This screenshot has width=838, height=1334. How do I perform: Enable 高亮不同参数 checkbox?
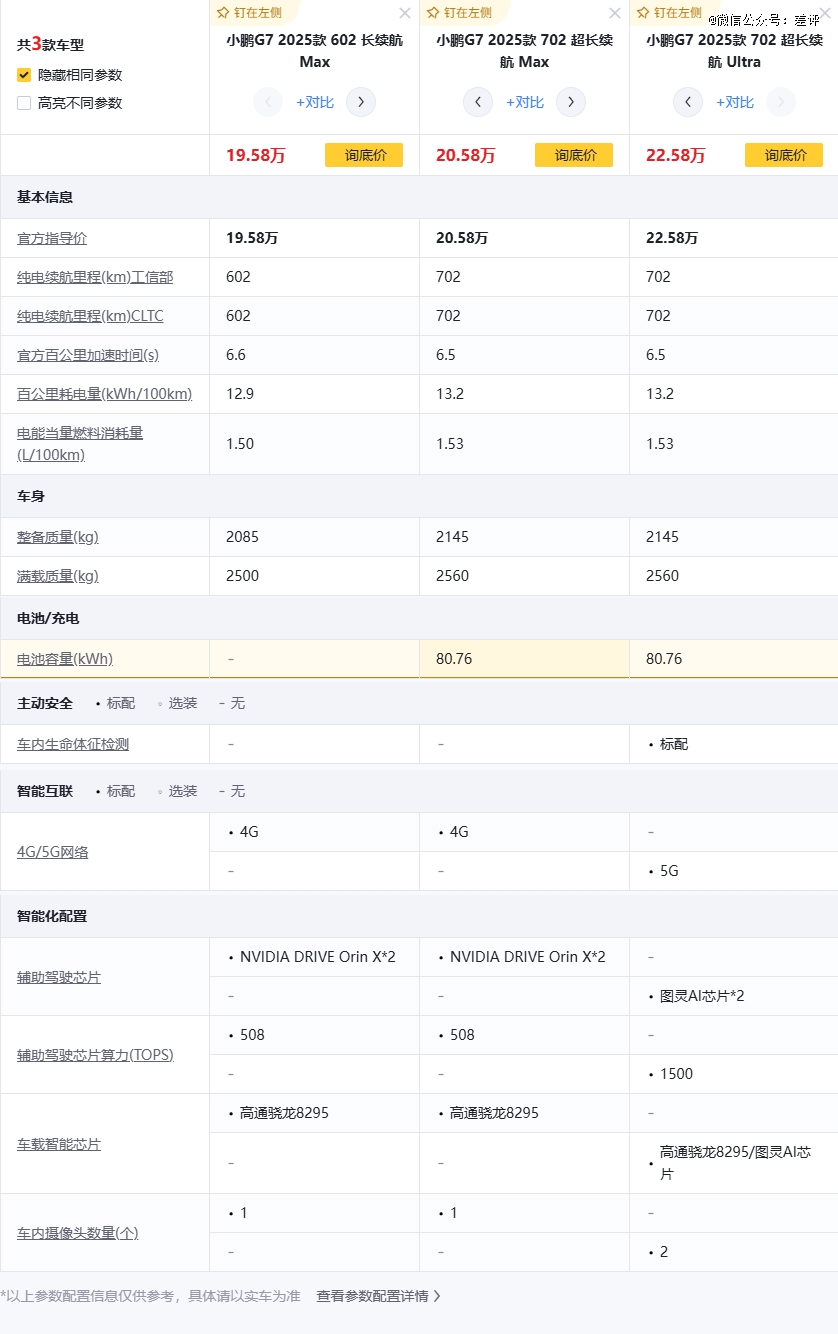(24, 103)
